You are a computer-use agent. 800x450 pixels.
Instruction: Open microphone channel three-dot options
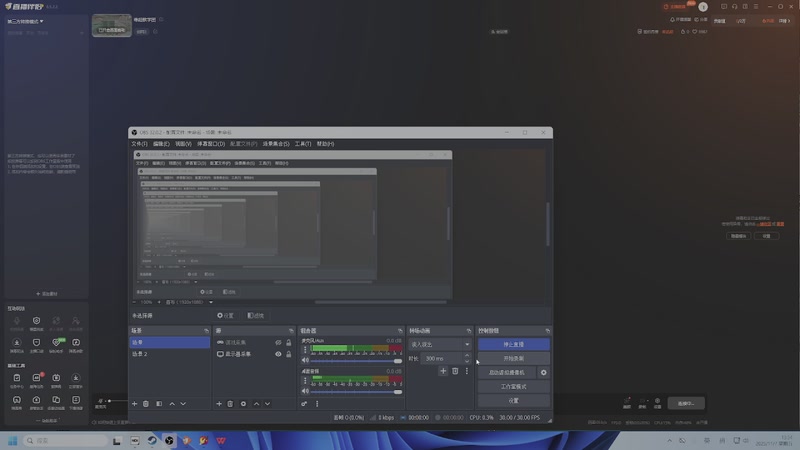point(305,349)
